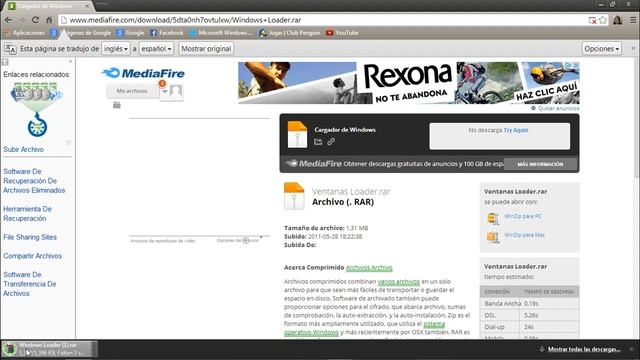Open the download item options arrow
The height and width of the screenshot is (360, 640).
coord(94,349)
